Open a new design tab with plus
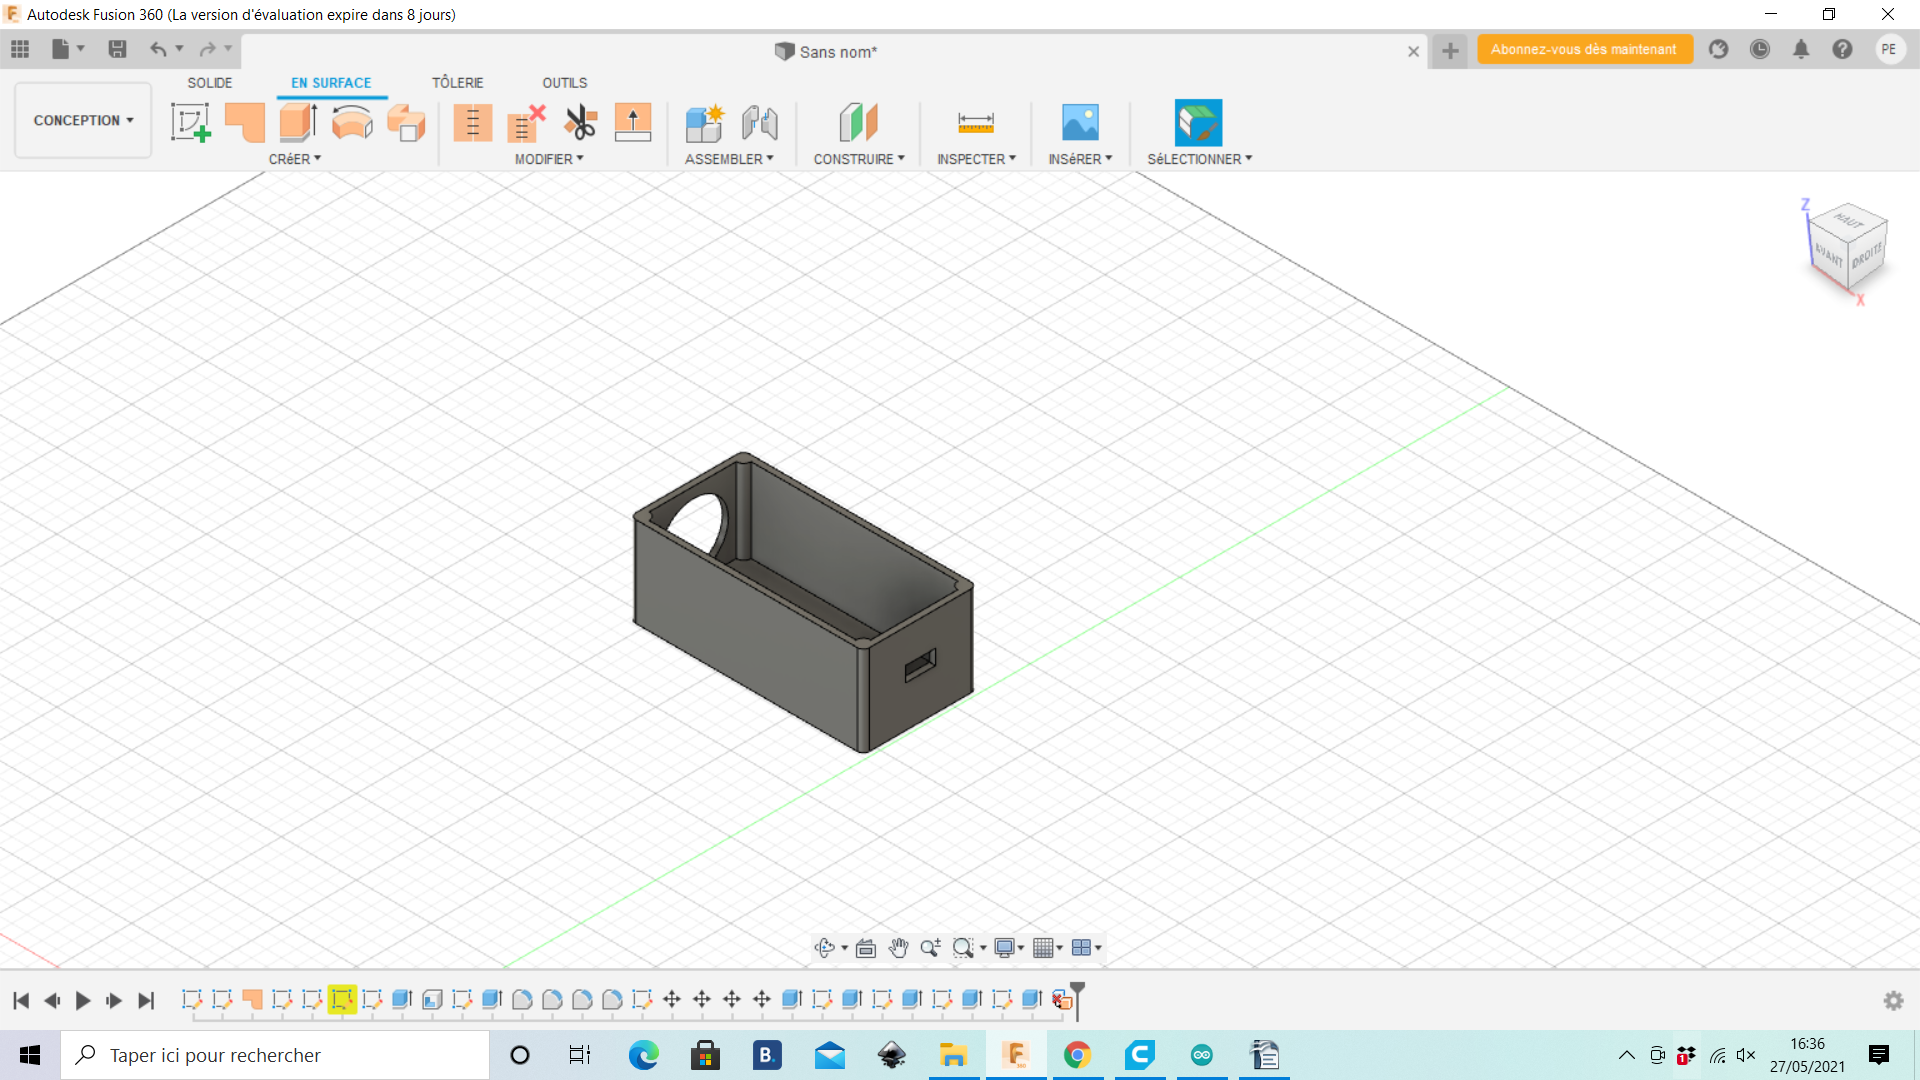This screenshot has height=1080, width=1920. (1450, 51)
